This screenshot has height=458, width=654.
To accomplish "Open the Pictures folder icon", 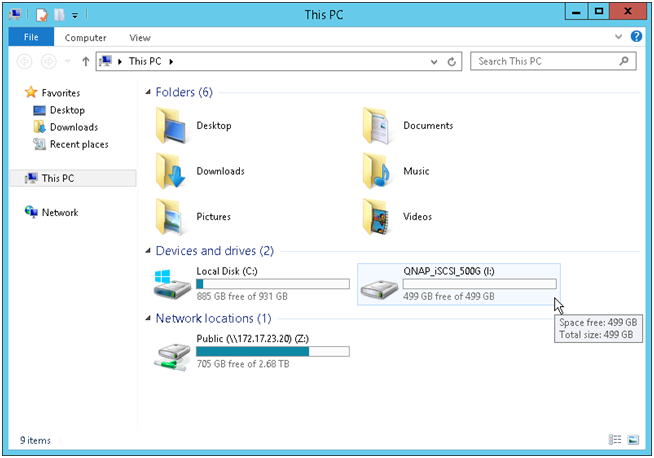I will tap(172, 216).
